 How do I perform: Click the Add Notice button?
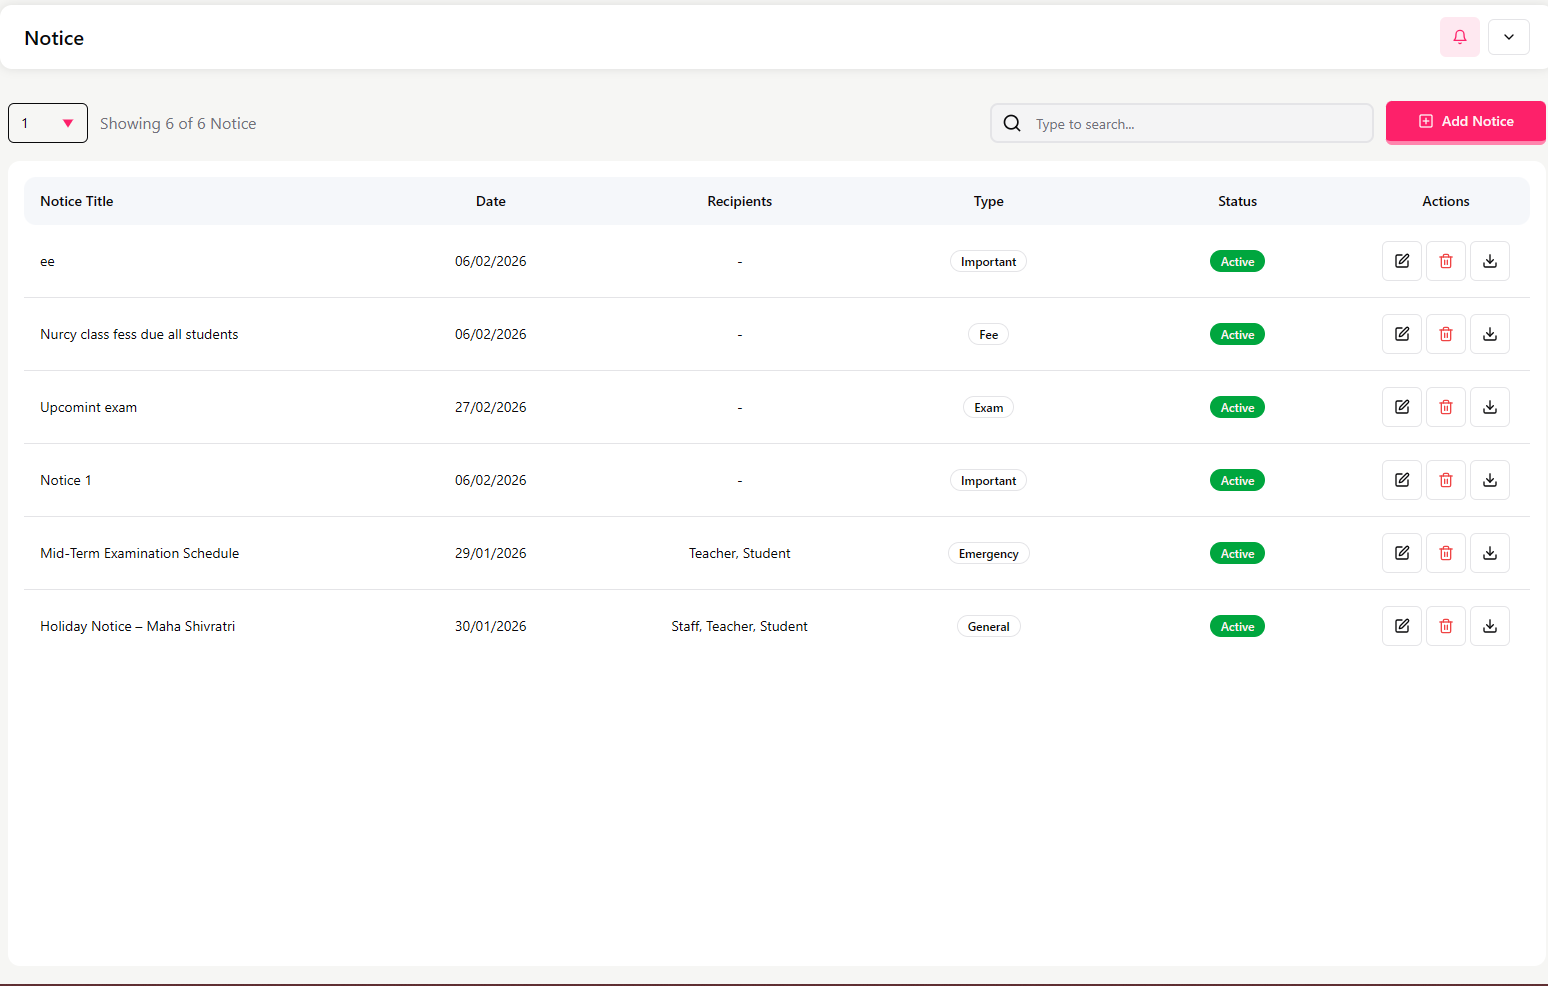pos(1465,121)
